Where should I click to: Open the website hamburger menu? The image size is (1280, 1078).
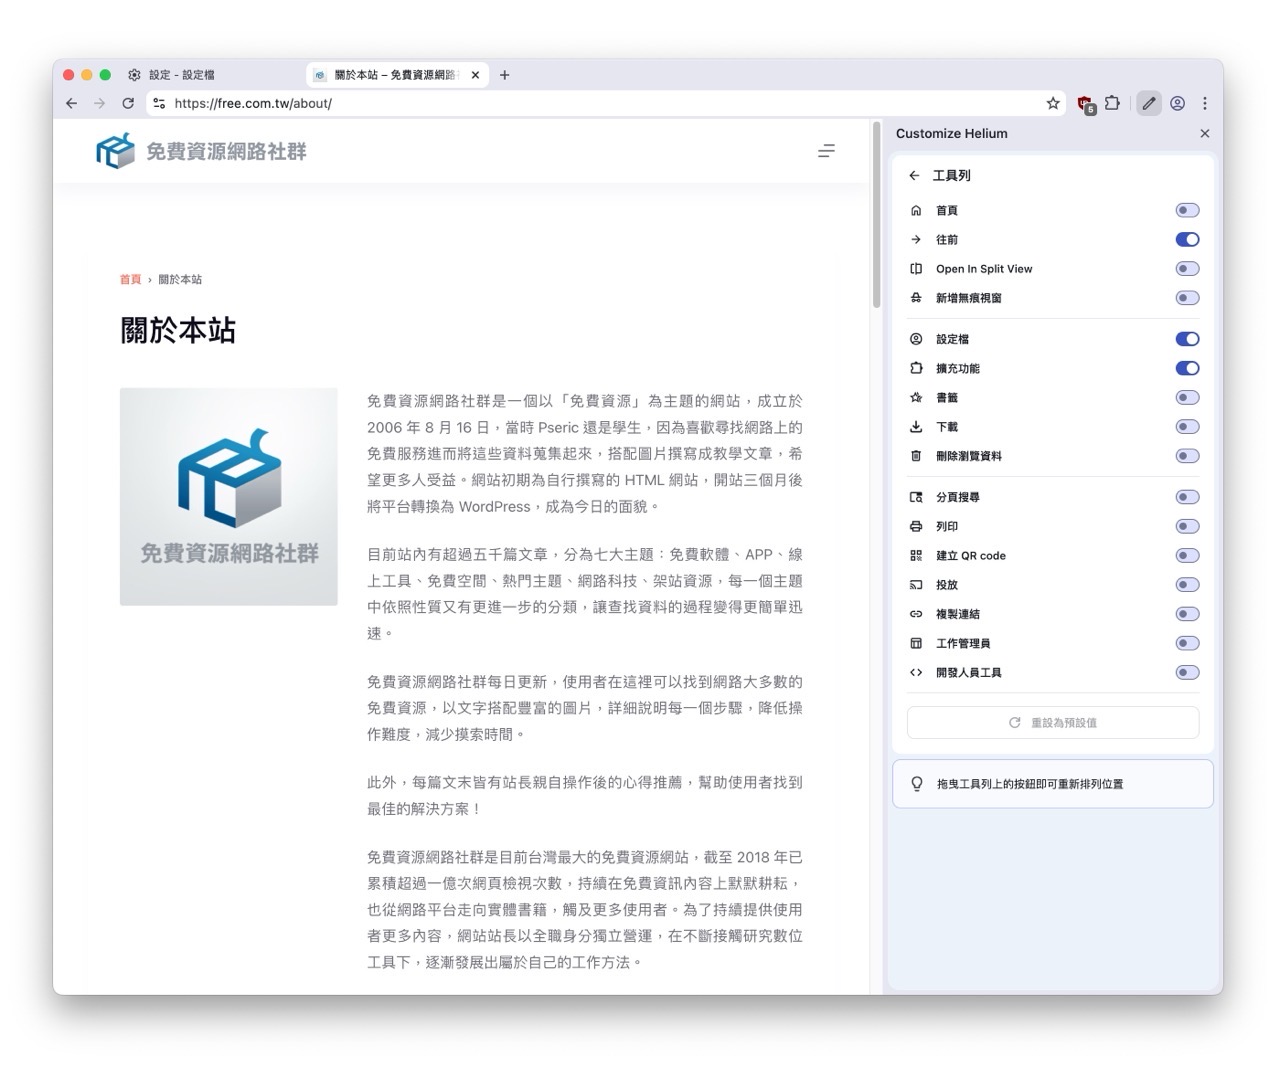point(826,151)
